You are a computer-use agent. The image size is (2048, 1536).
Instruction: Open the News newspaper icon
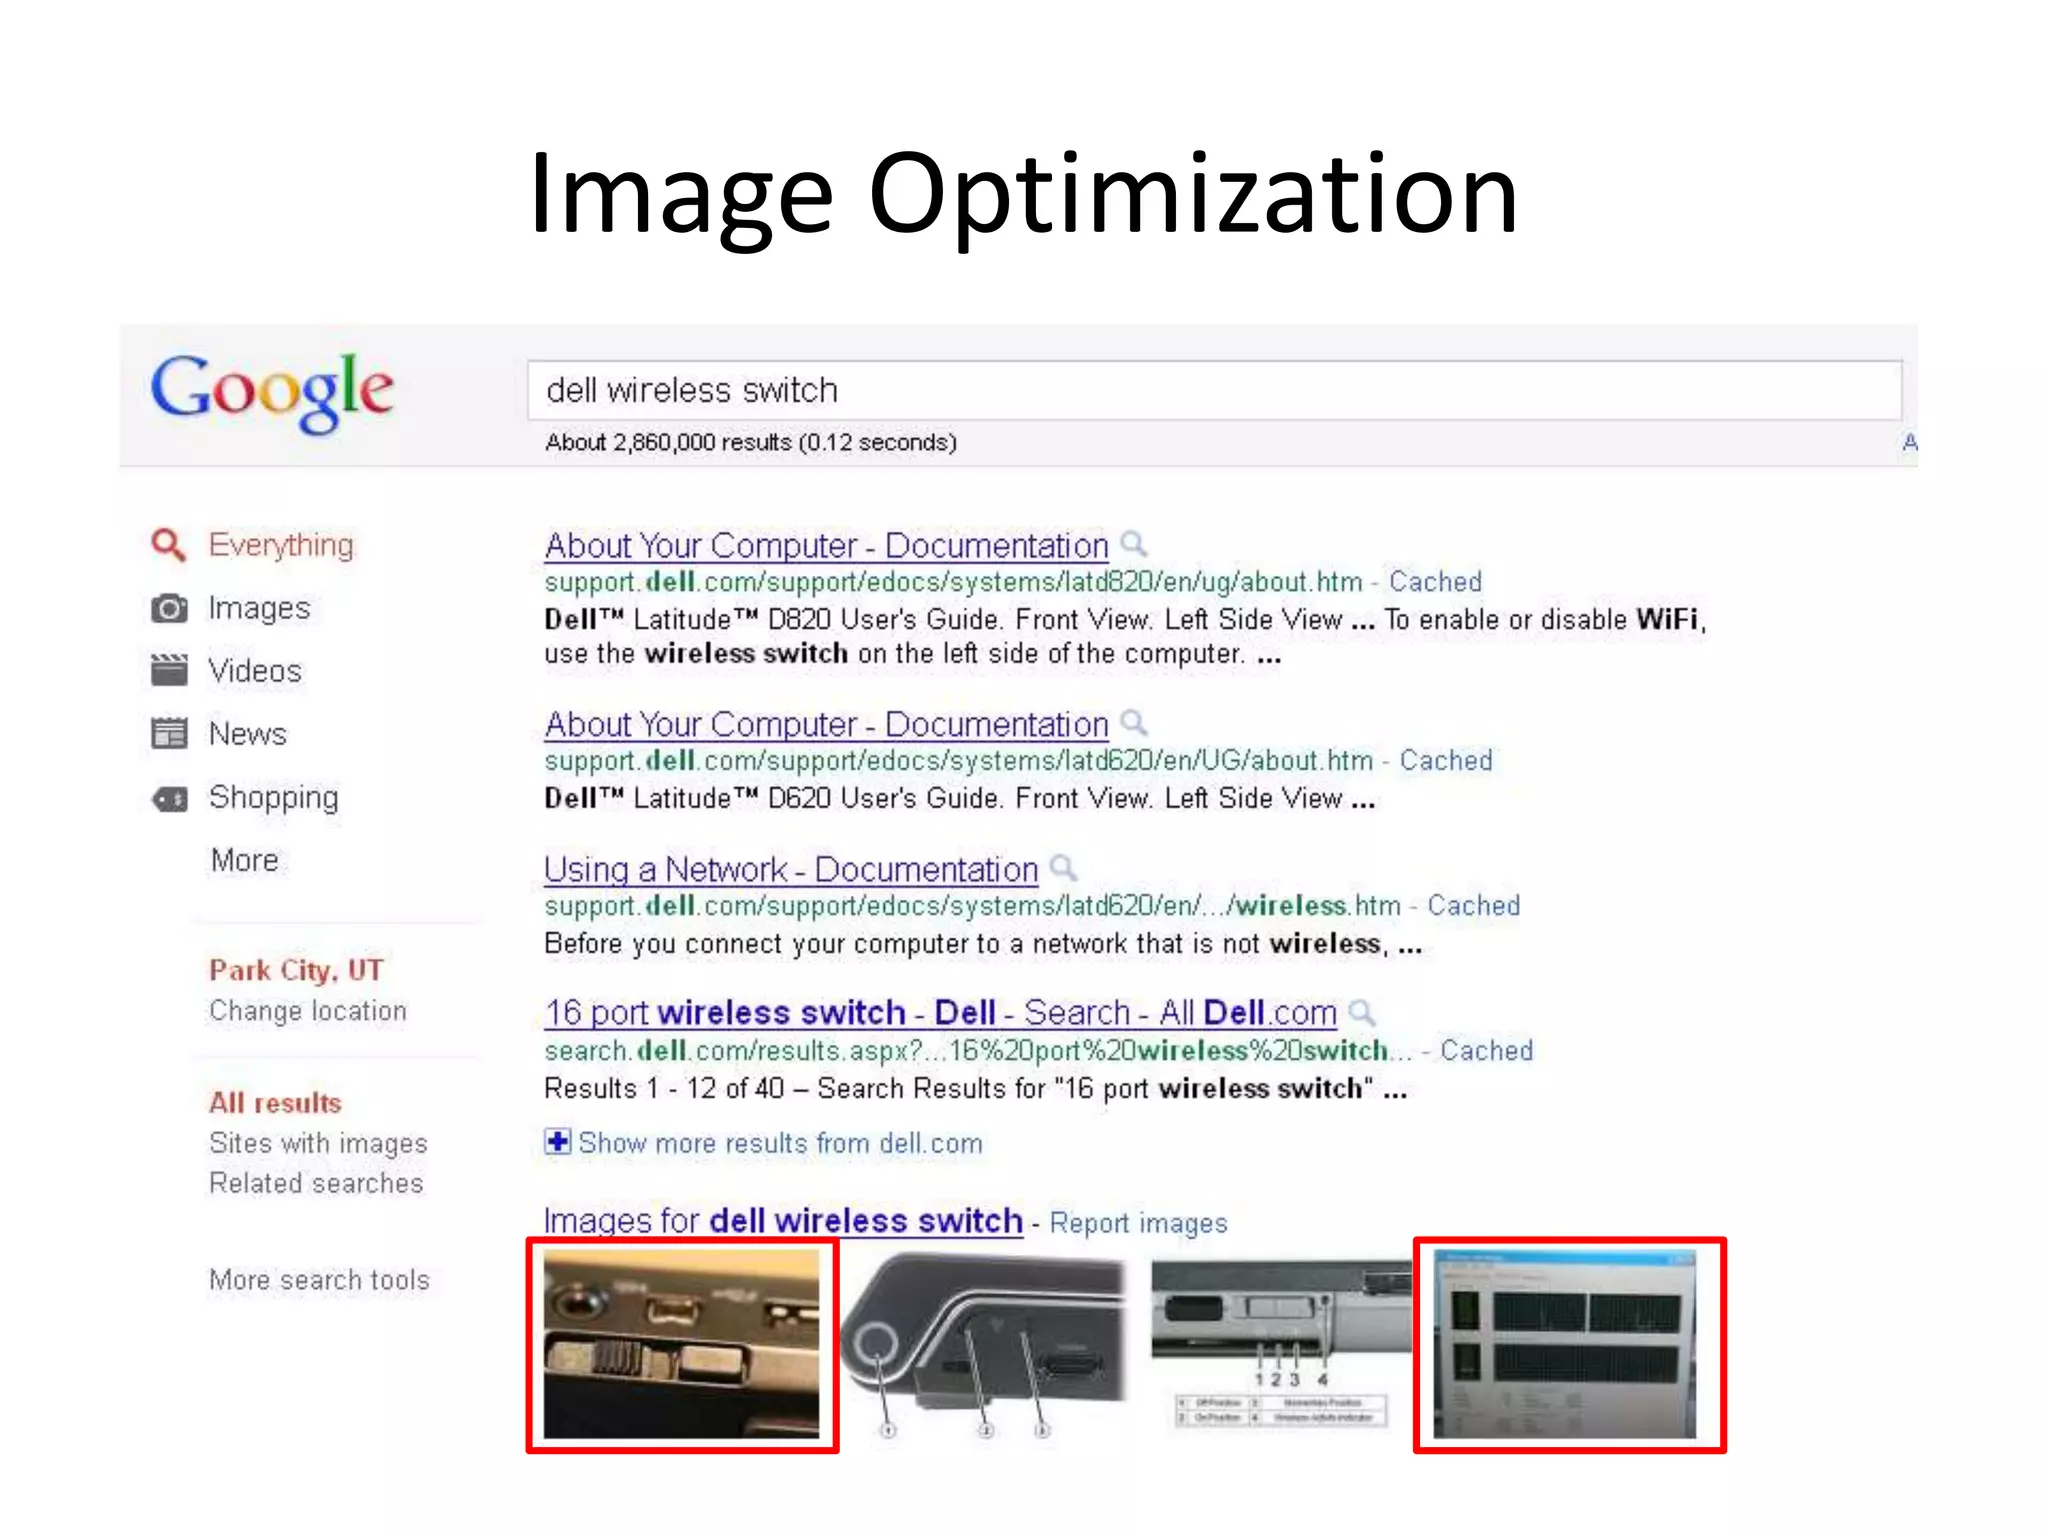click(169, 733)
